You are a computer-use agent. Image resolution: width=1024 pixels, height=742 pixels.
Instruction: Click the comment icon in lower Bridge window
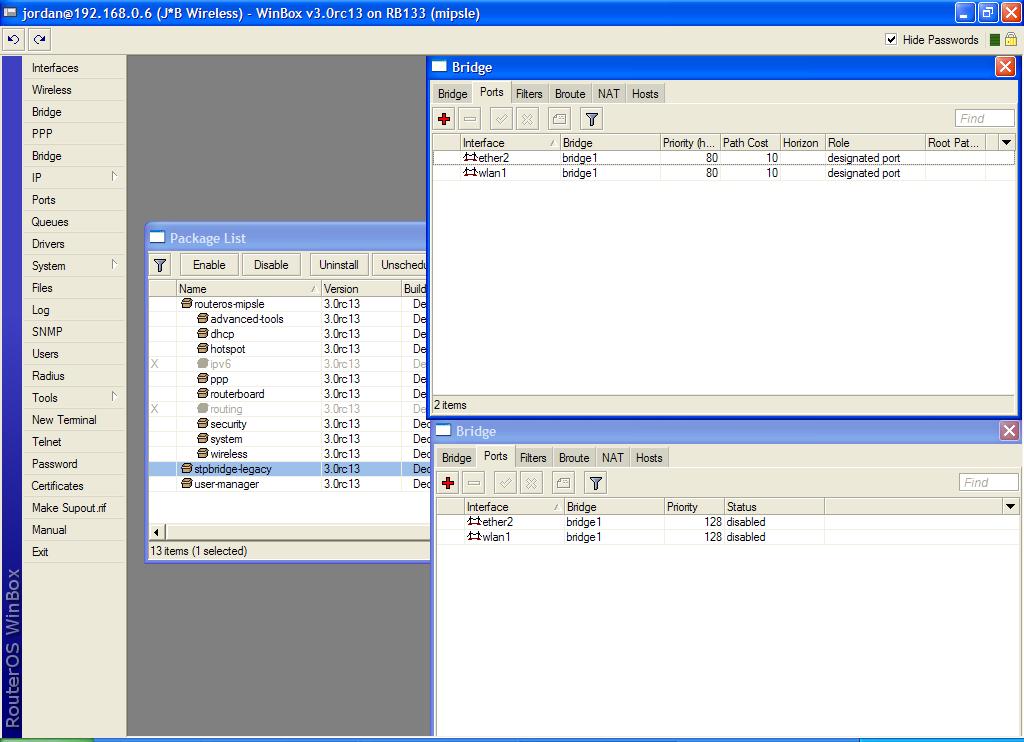click(x=564, y=483)
